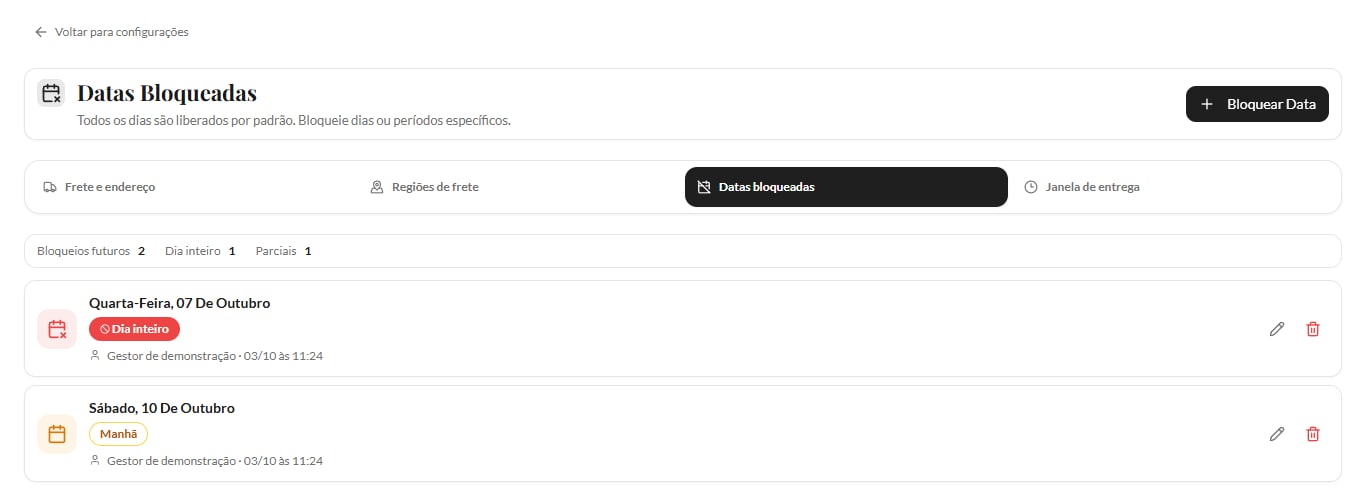Image resolution: width=1366 pixels, height=497 pixels.
Task: Click the back arrow icon
Action: point(41,32)
